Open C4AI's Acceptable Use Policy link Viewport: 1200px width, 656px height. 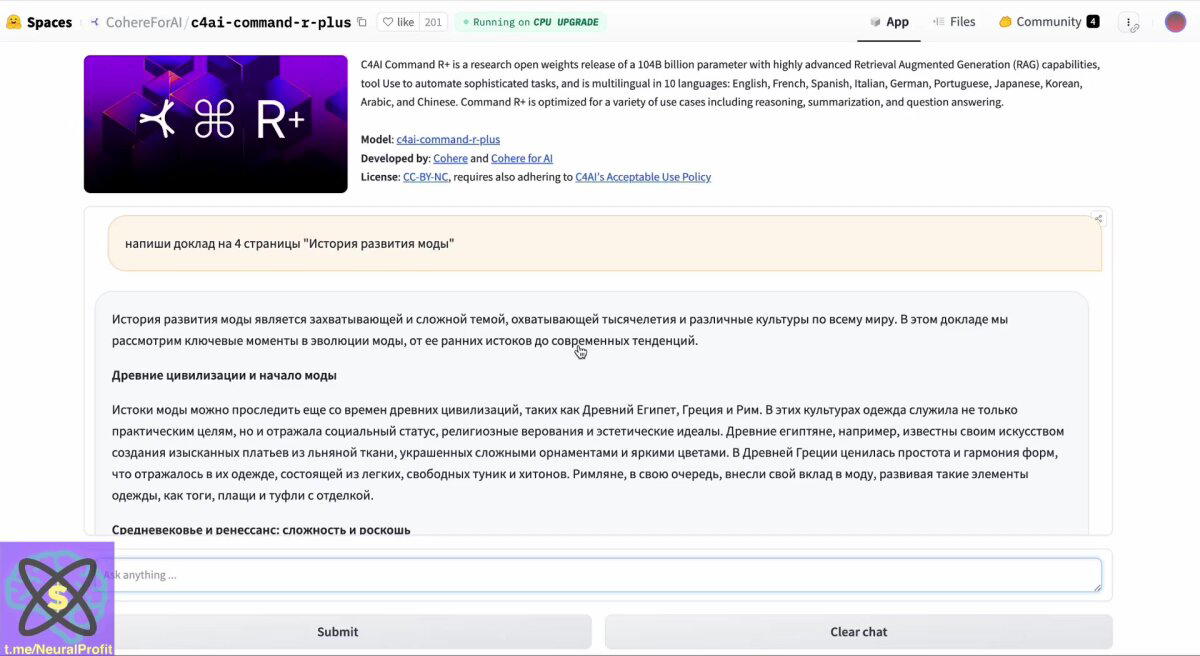click(643, 177)
